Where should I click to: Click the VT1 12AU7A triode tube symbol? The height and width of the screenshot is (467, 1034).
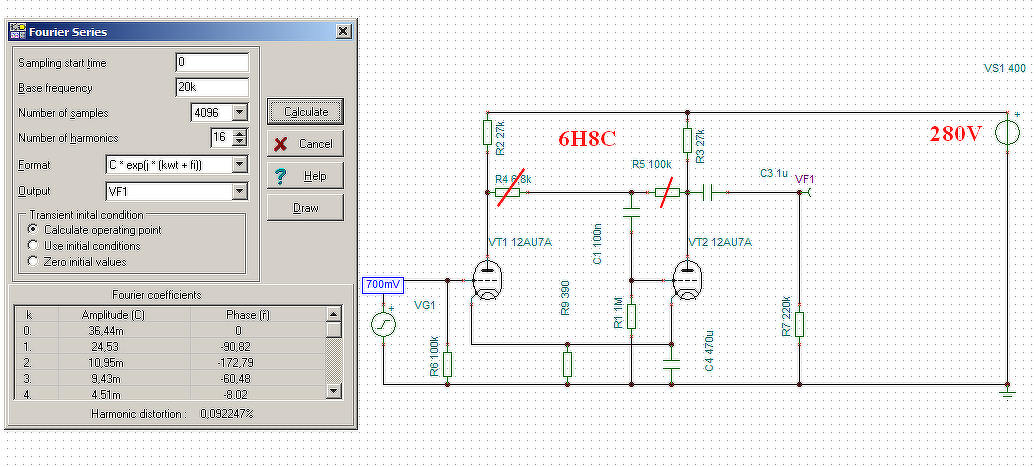tap(487, 280)
